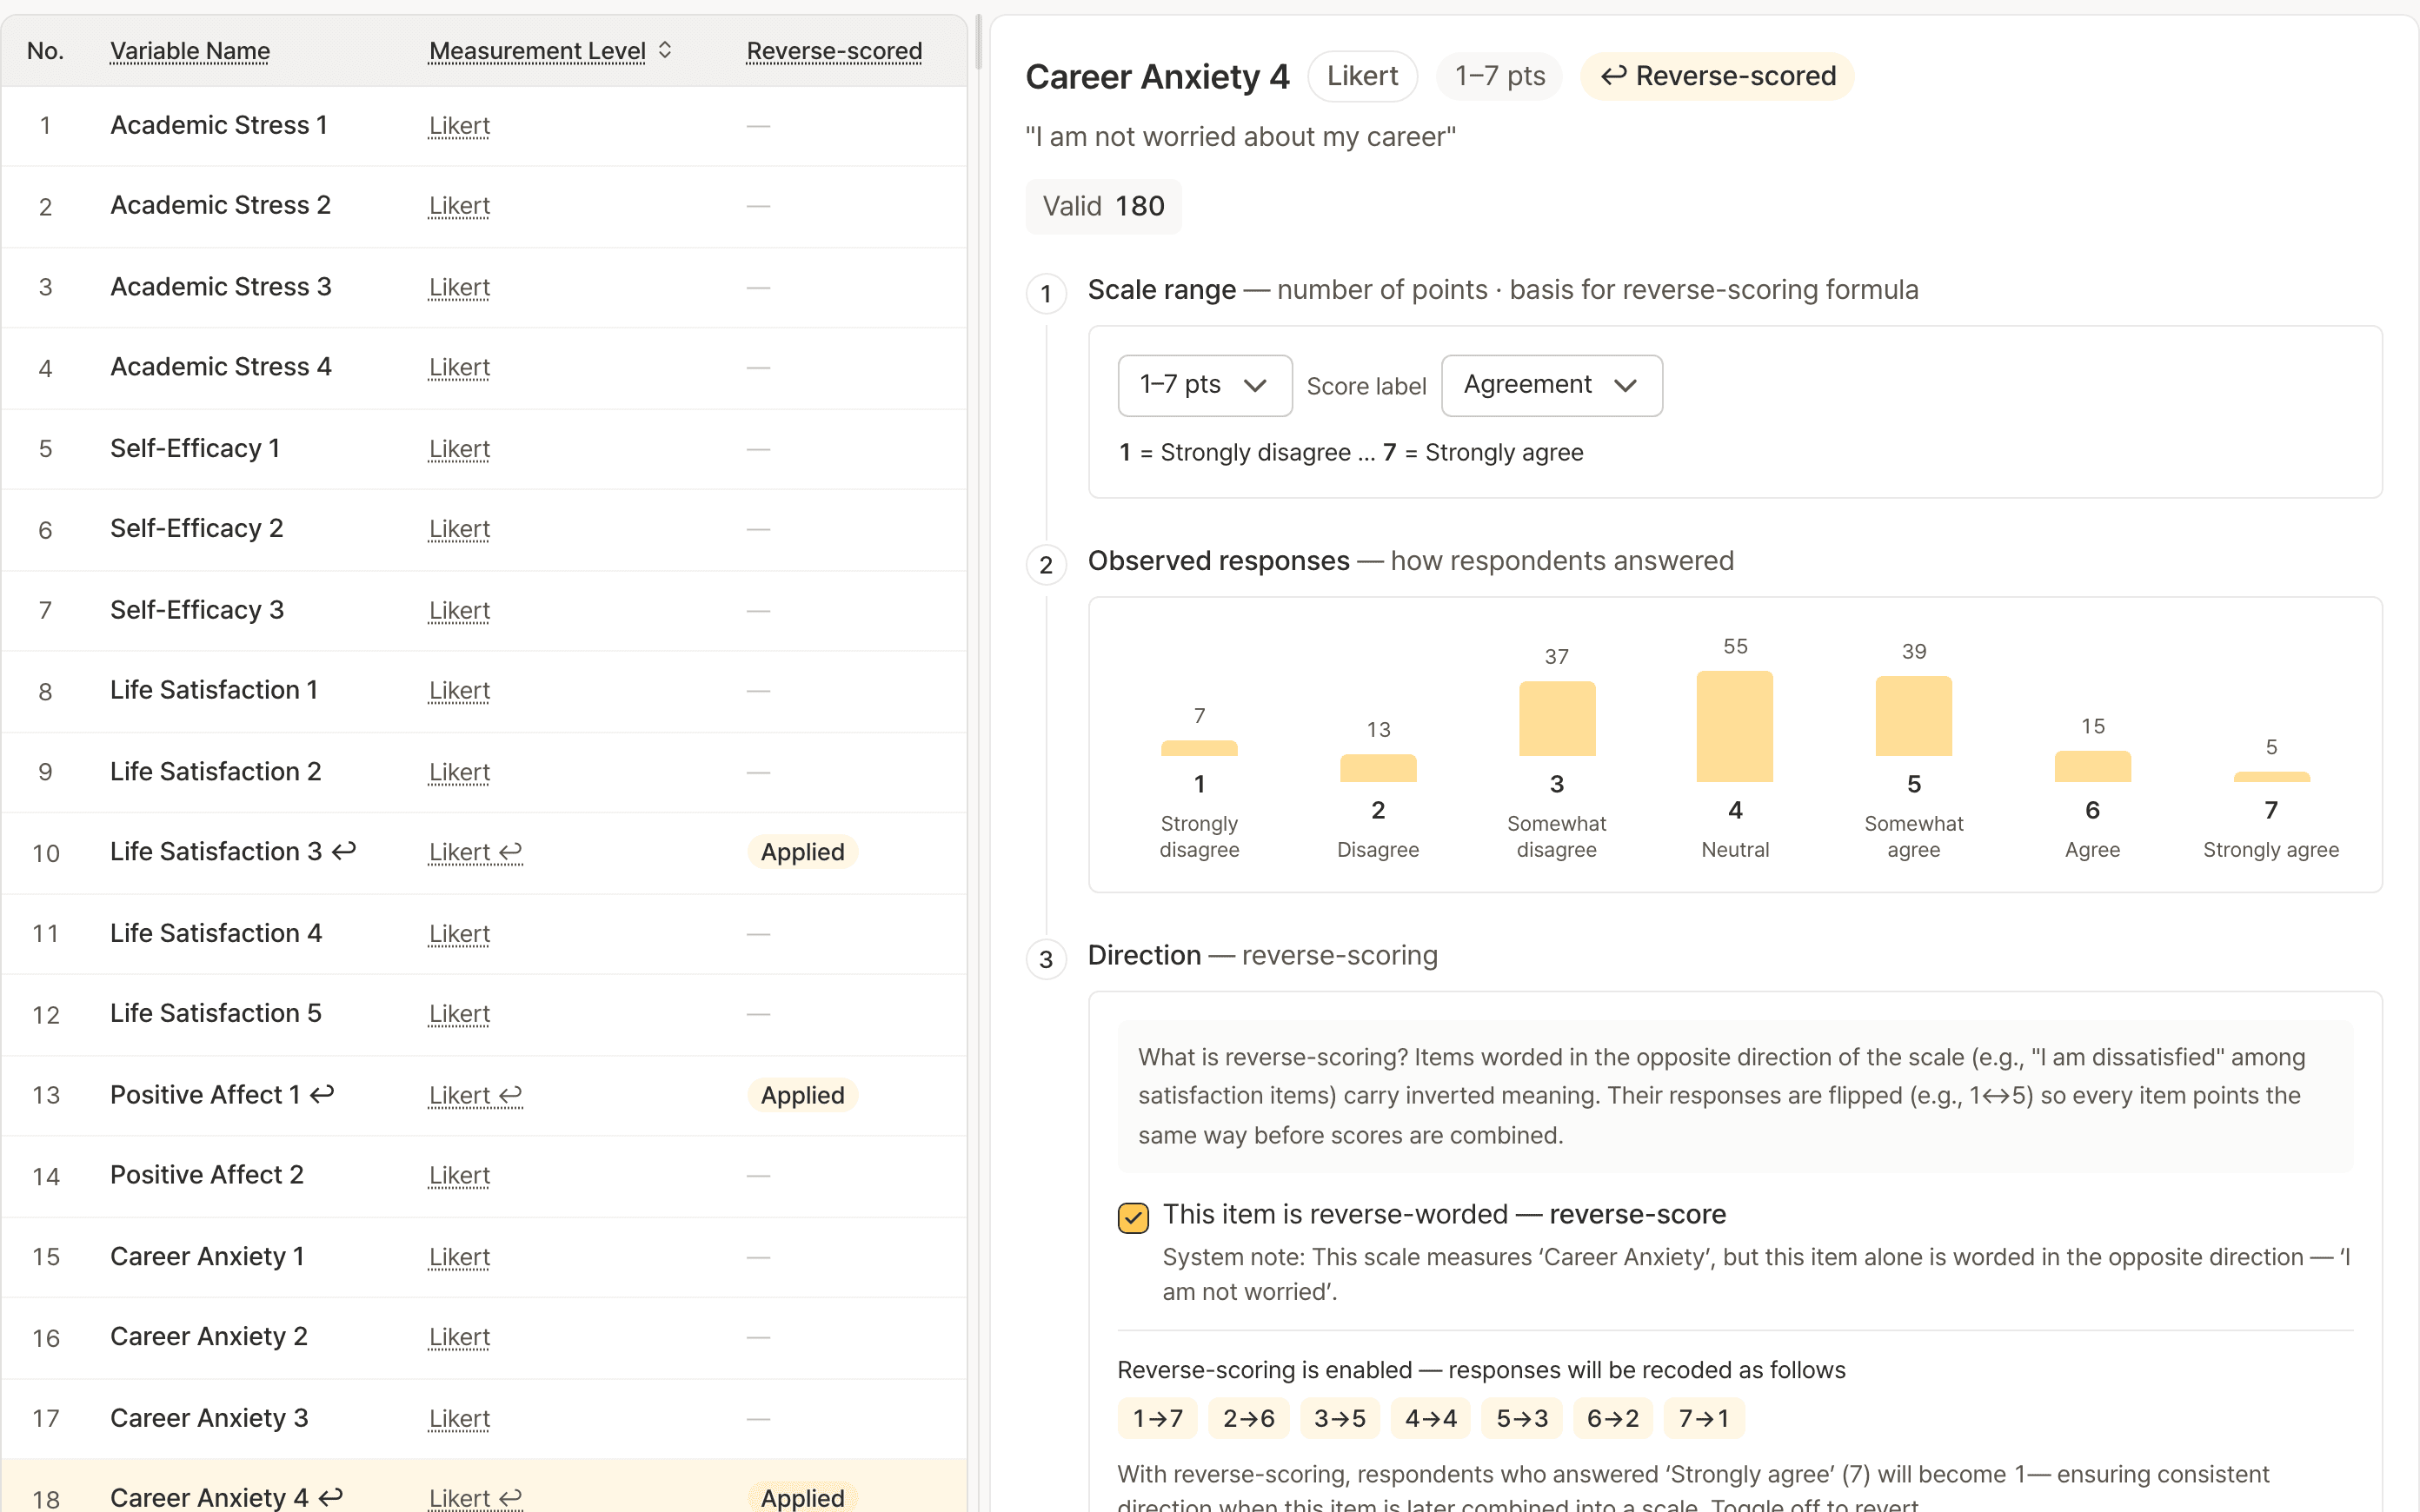Click the Likert link for Career Anxiety 2
The height and width of the screenshot is (1512, 2420).
coord(459,1337)
